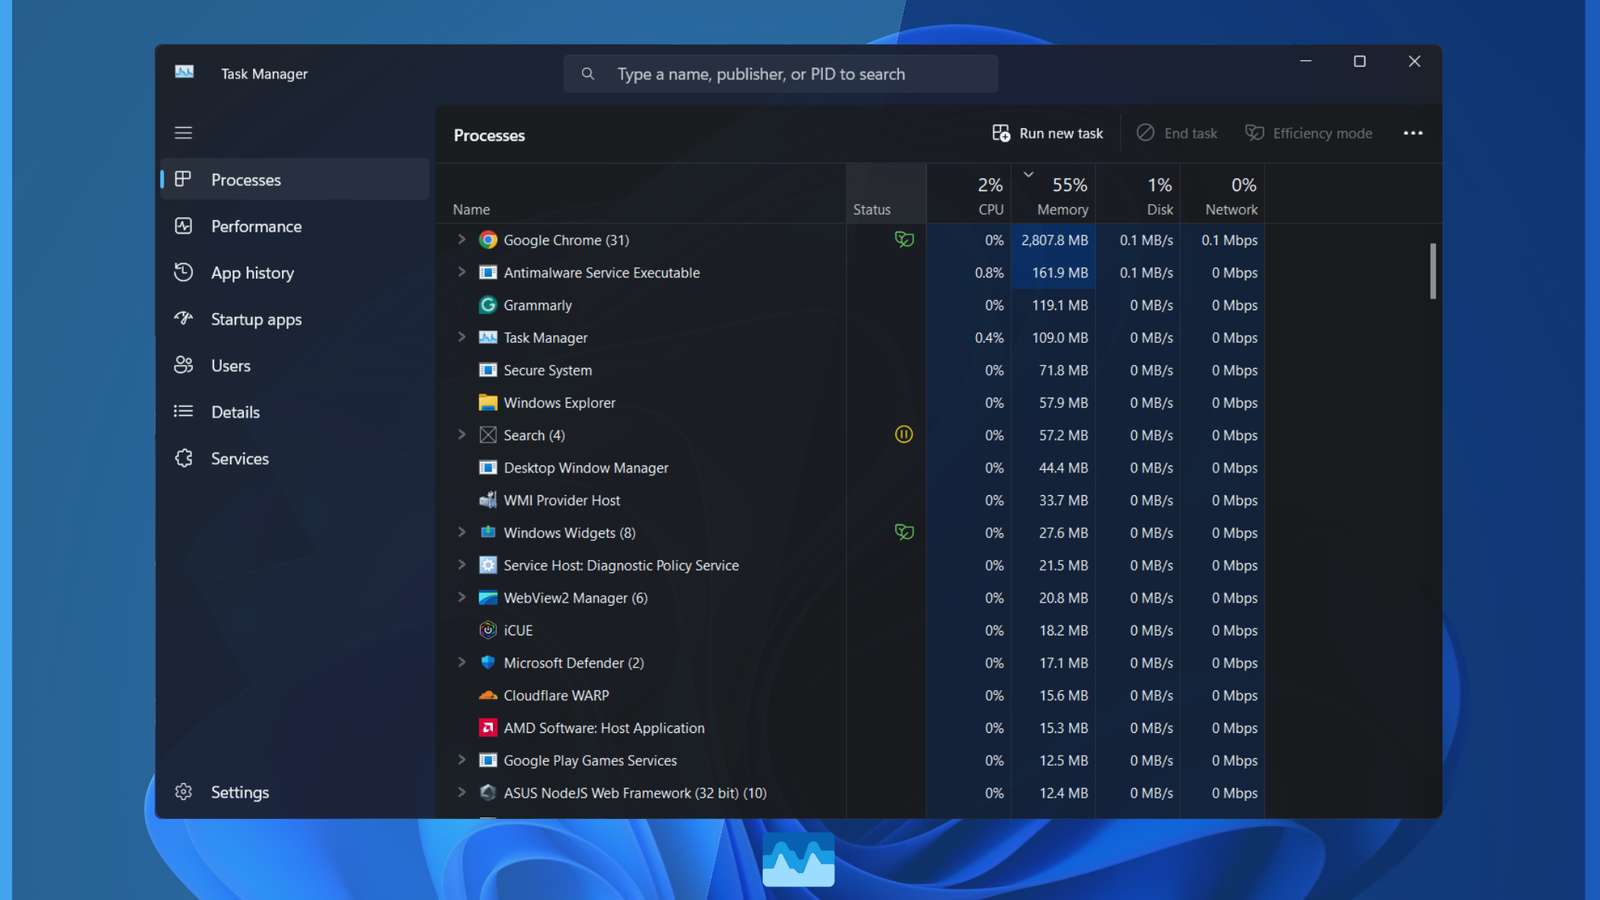Click the Search process icon
Screen dimensions: 1600x900
click(488, 435)
